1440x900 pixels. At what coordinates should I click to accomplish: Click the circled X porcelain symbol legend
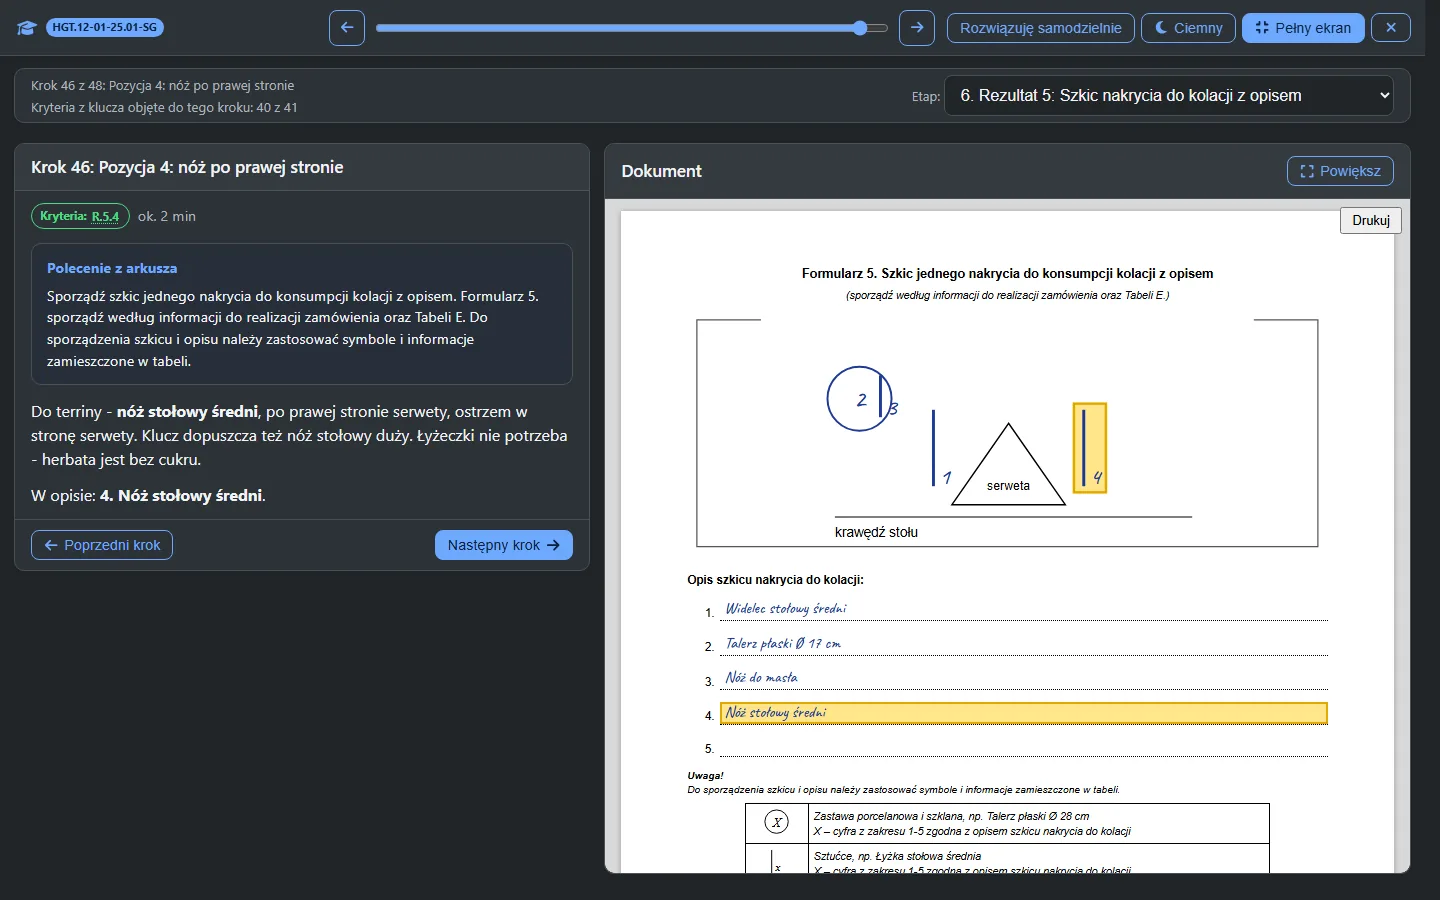coord(777,822)
